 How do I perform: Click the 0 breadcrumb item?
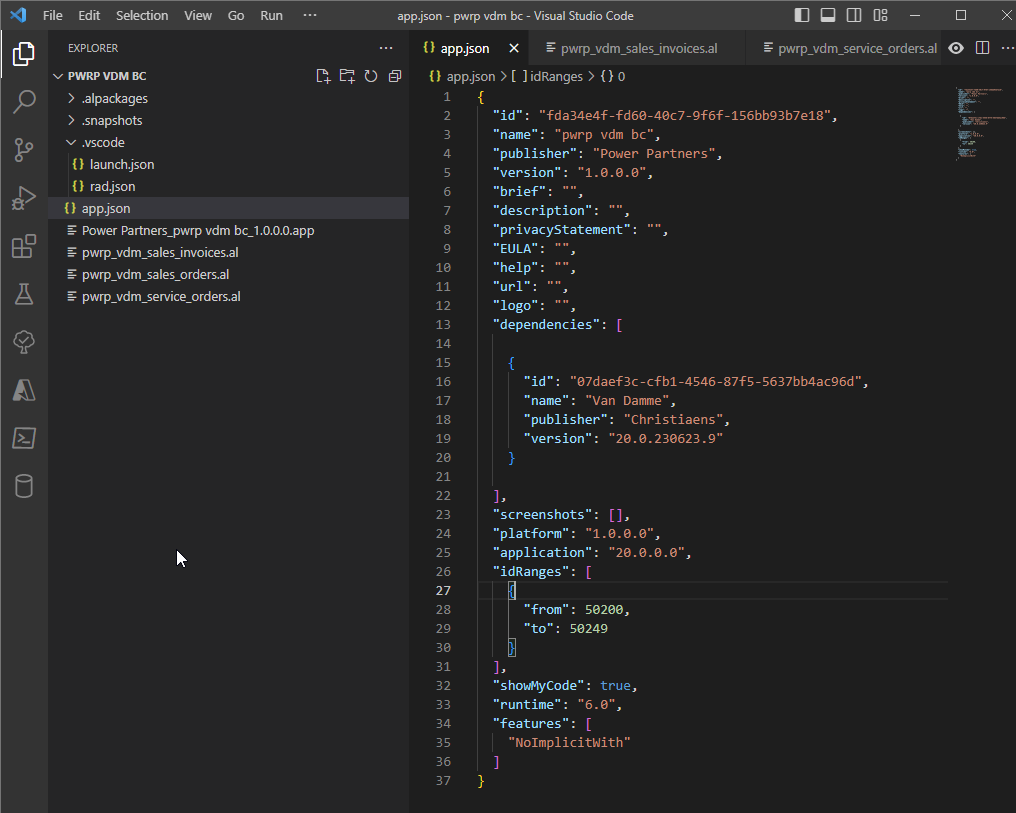[621, 76]
